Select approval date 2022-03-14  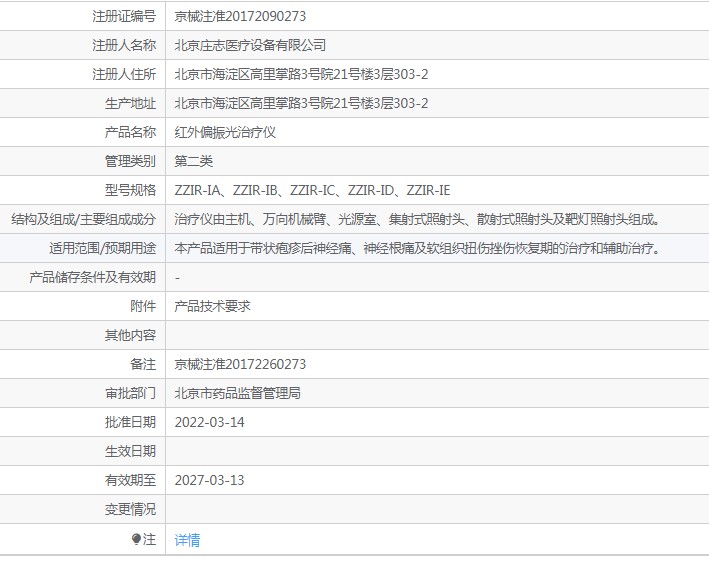pos(209,422)
